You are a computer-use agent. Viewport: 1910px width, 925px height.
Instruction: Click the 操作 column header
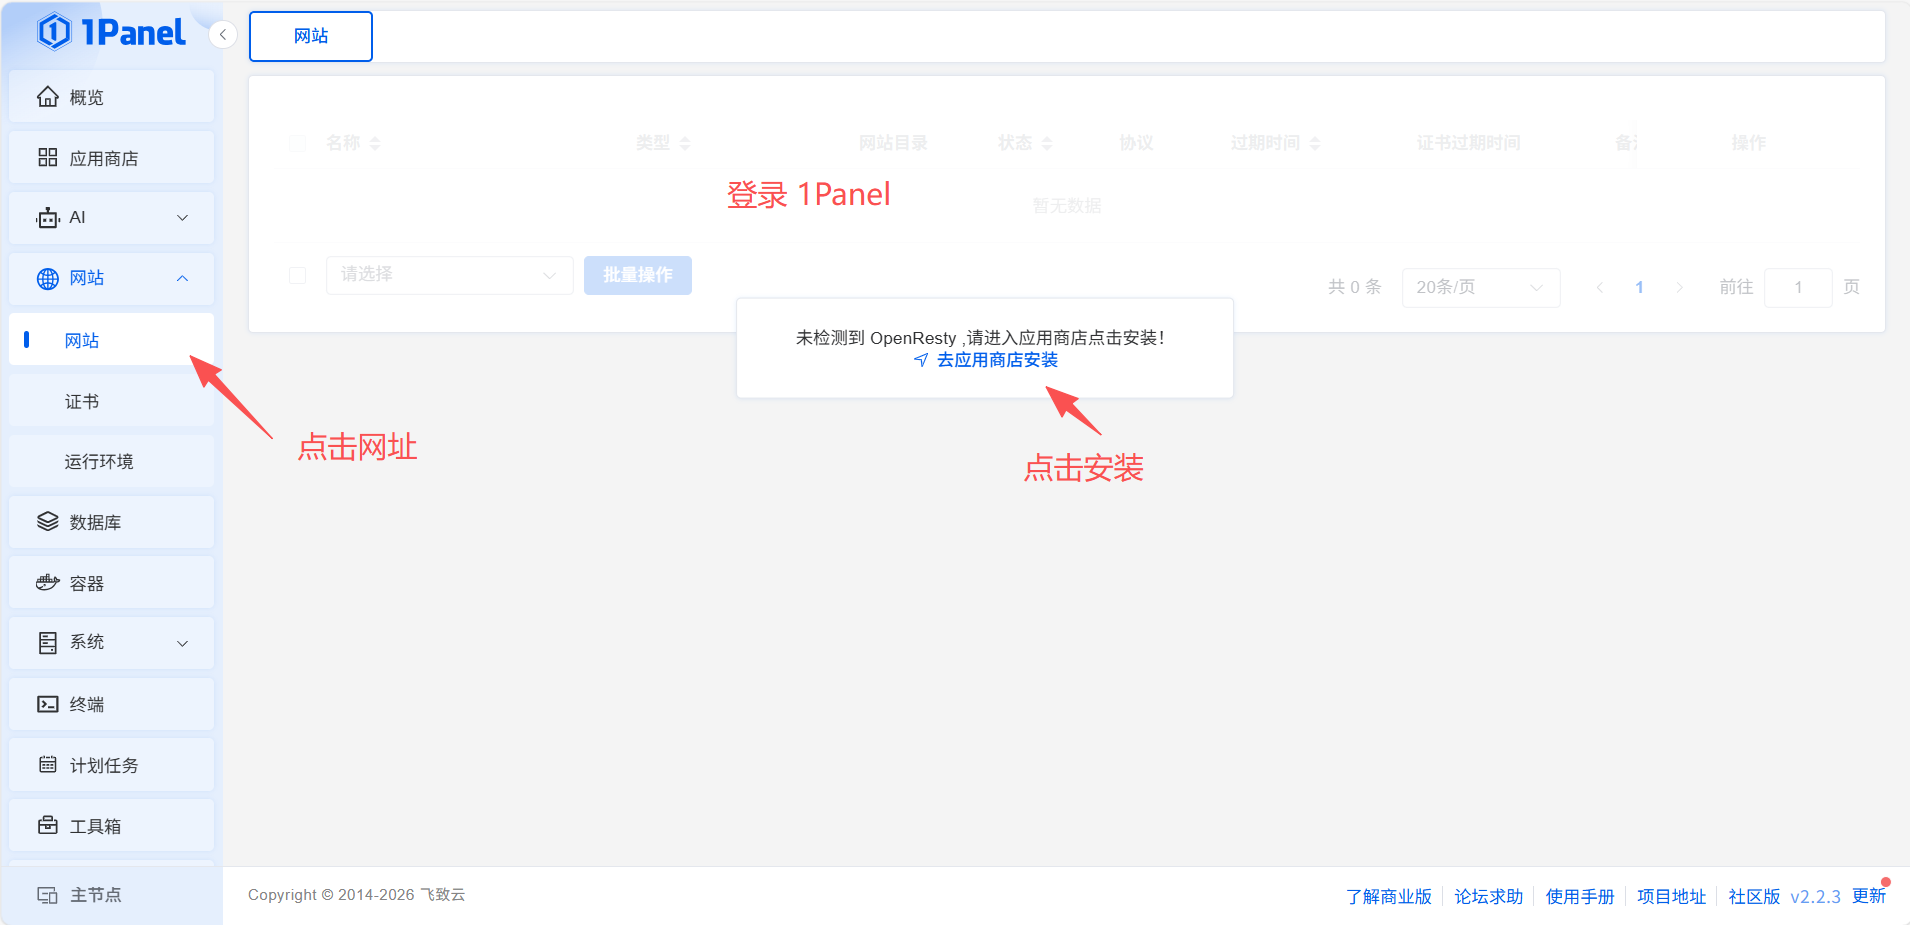click(x=1749, y=143)
